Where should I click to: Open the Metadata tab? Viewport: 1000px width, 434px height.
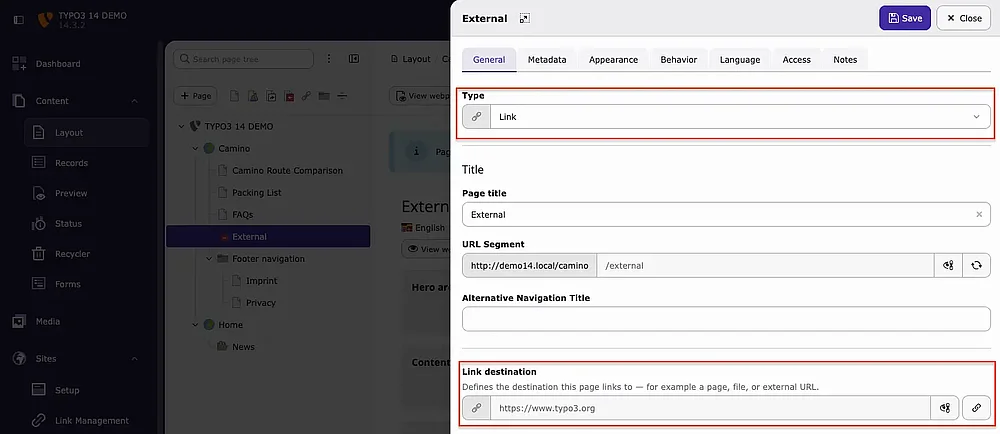547,59
